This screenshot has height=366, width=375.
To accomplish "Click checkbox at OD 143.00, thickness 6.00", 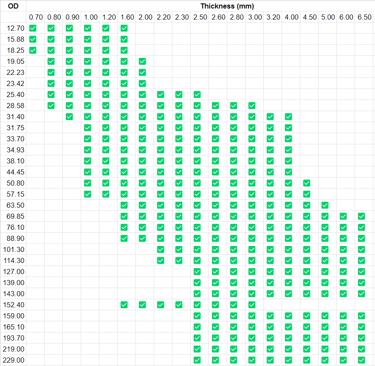I will tap(343, 294).
